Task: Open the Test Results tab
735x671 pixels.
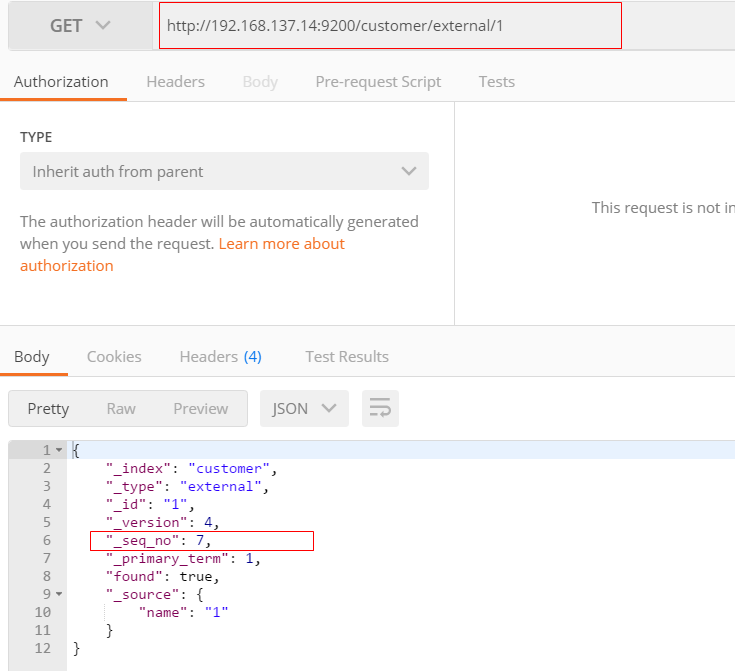Action: [x=347, y=357]
